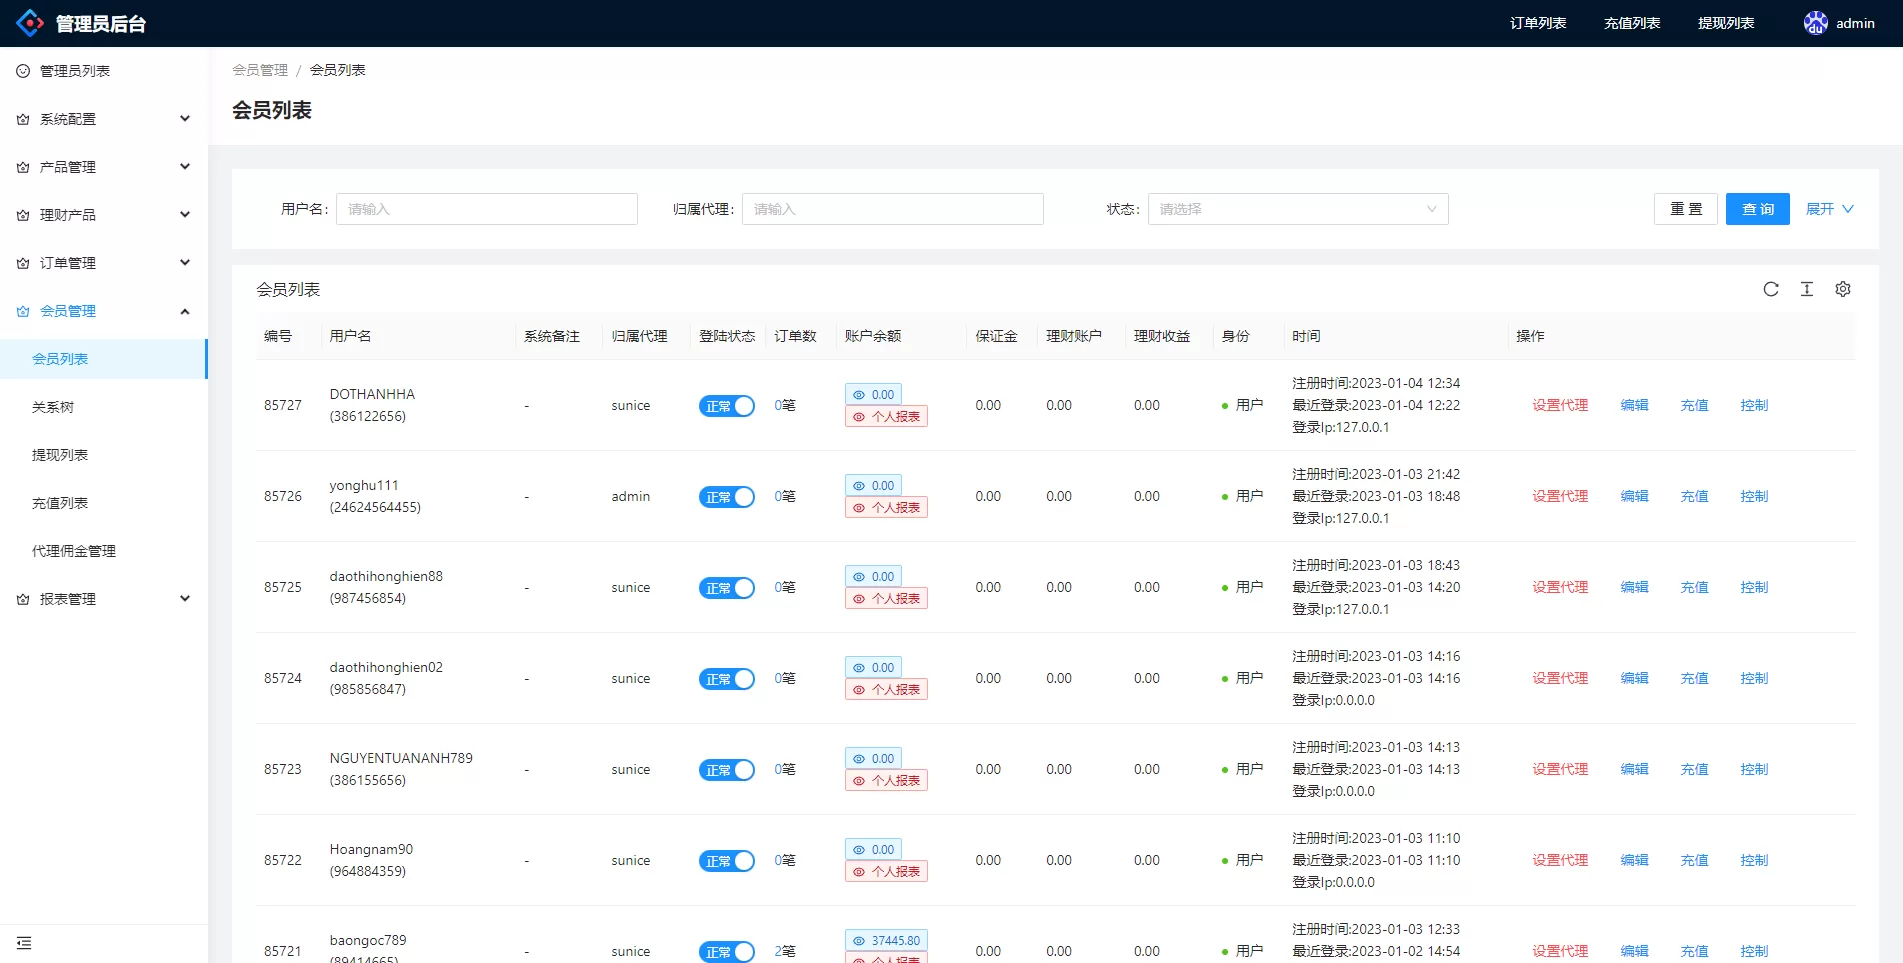
Task: Toggle login status switch for Hoangnam90
Action: (727, 861)
